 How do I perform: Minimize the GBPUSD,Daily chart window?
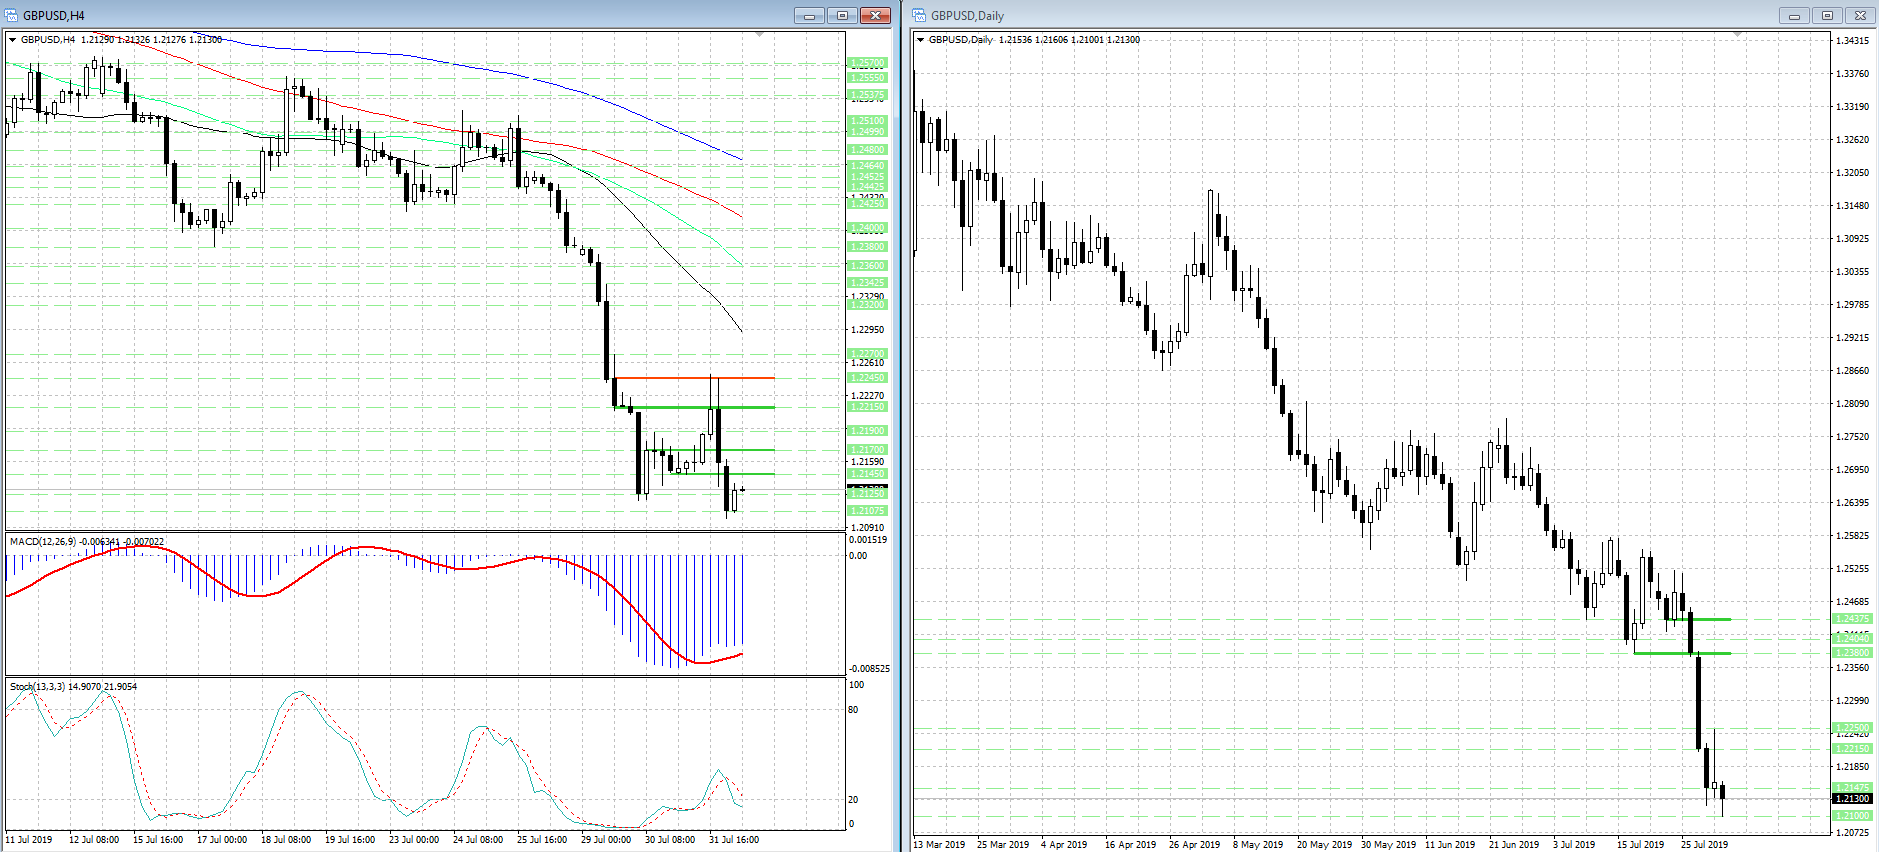[x=1794, y=15]
